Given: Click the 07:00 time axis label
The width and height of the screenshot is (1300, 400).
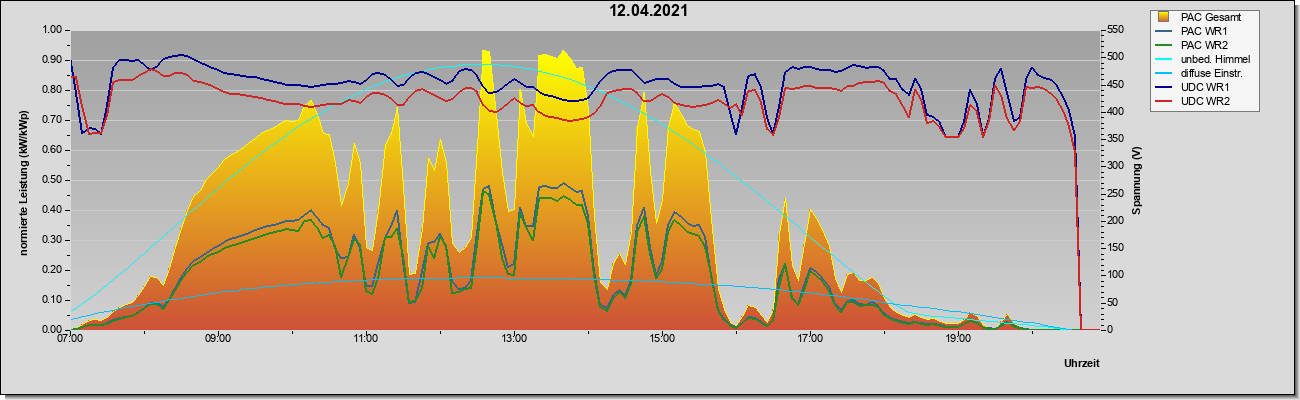Looking at the screenshot, I should click(70, 338).
